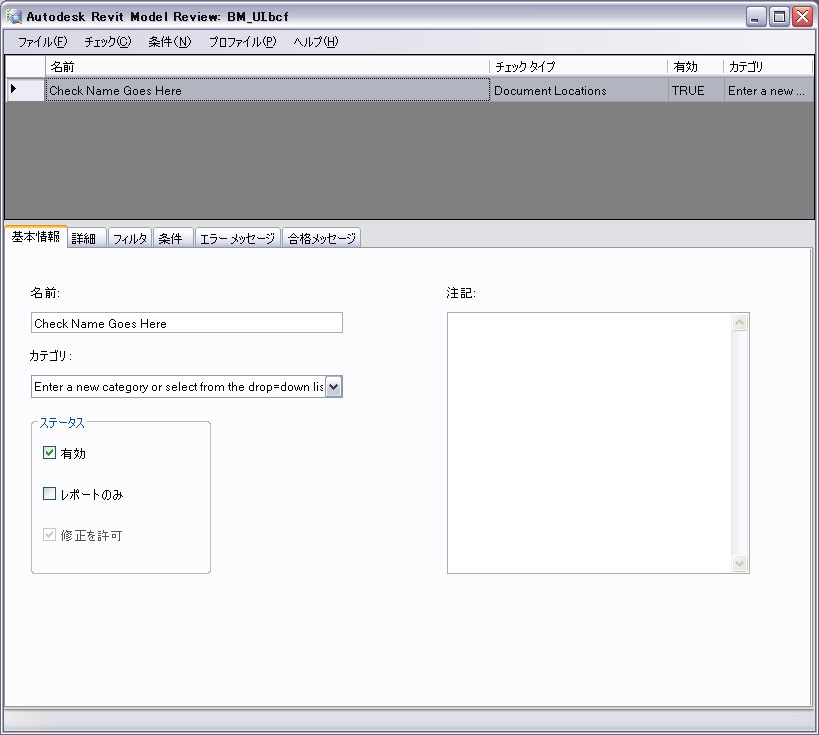Switch to the フィルタ tab

[x=130, y=239]
